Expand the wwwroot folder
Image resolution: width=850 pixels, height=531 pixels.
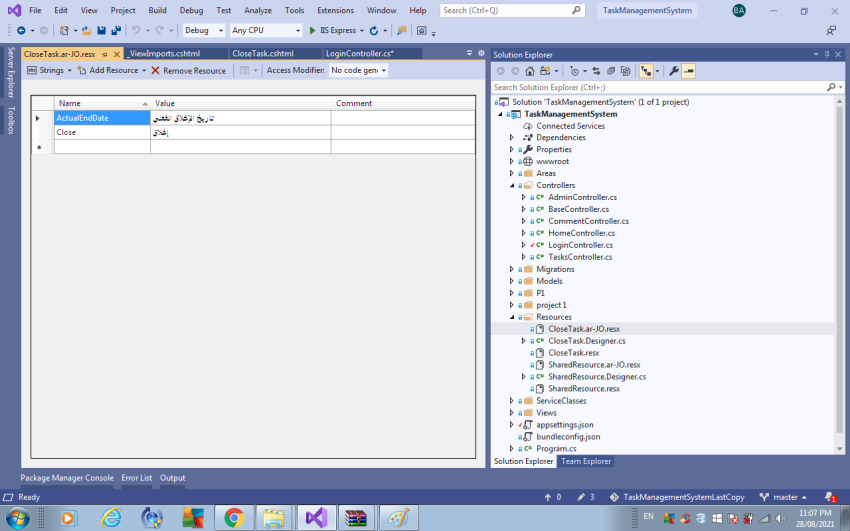[x=512, y=161]
